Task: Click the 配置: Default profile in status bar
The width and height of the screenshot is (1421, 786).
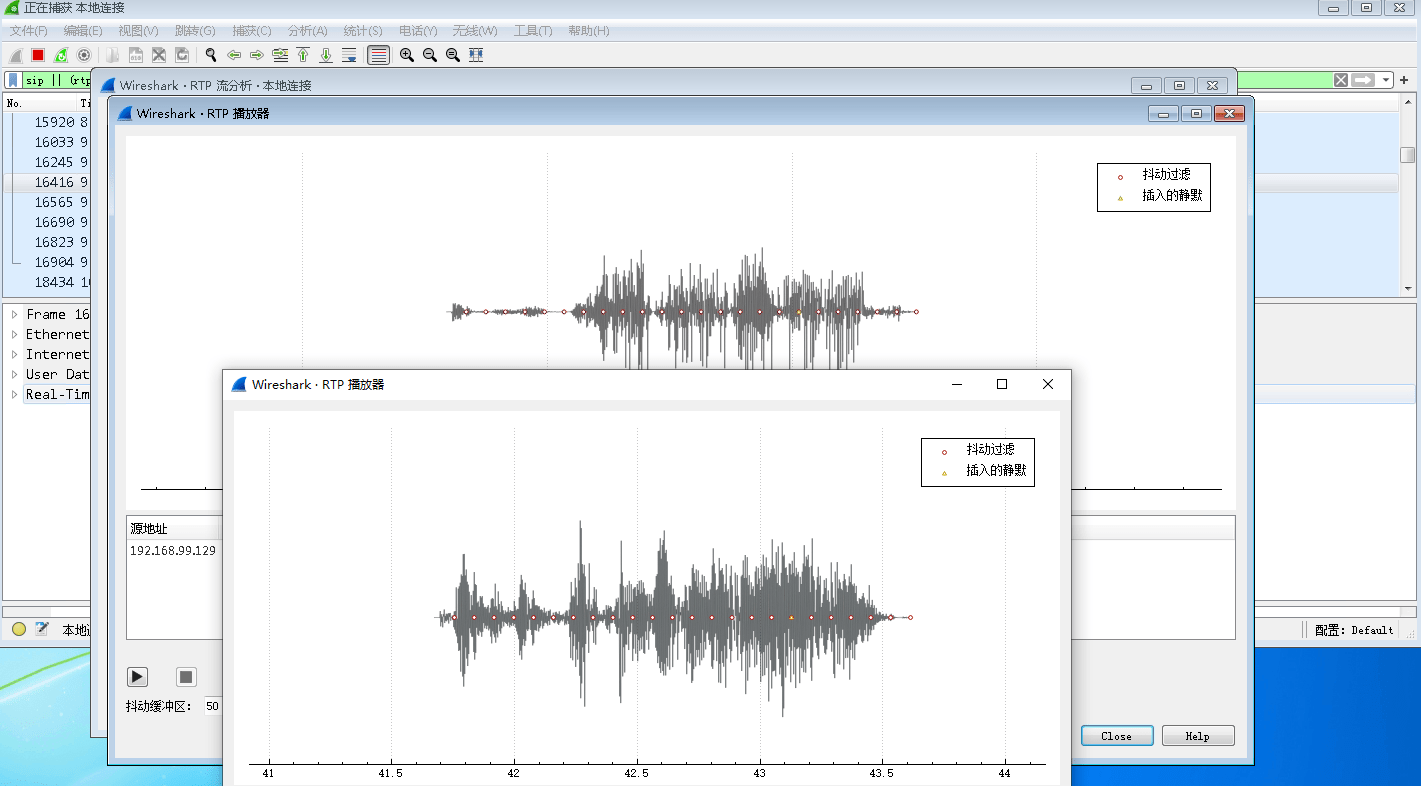Action: coord(1354,630)
